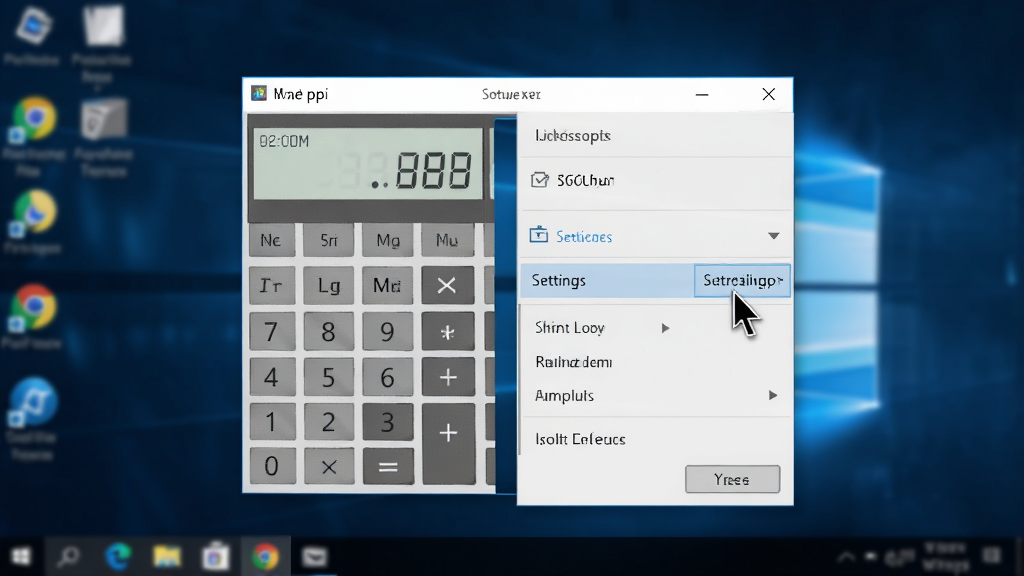Open the top-left desktop shortcut icon

click(x=33, y=27)
